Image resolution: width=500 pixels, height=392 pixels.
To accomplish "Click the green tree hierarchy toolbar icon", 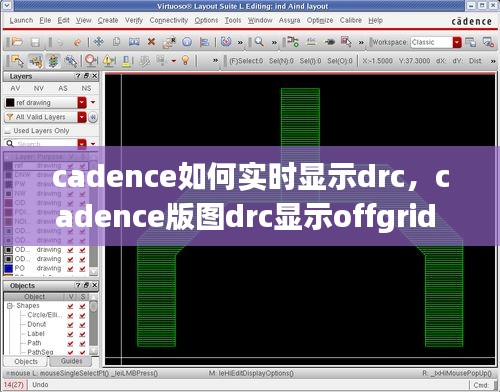I will 53,61.
